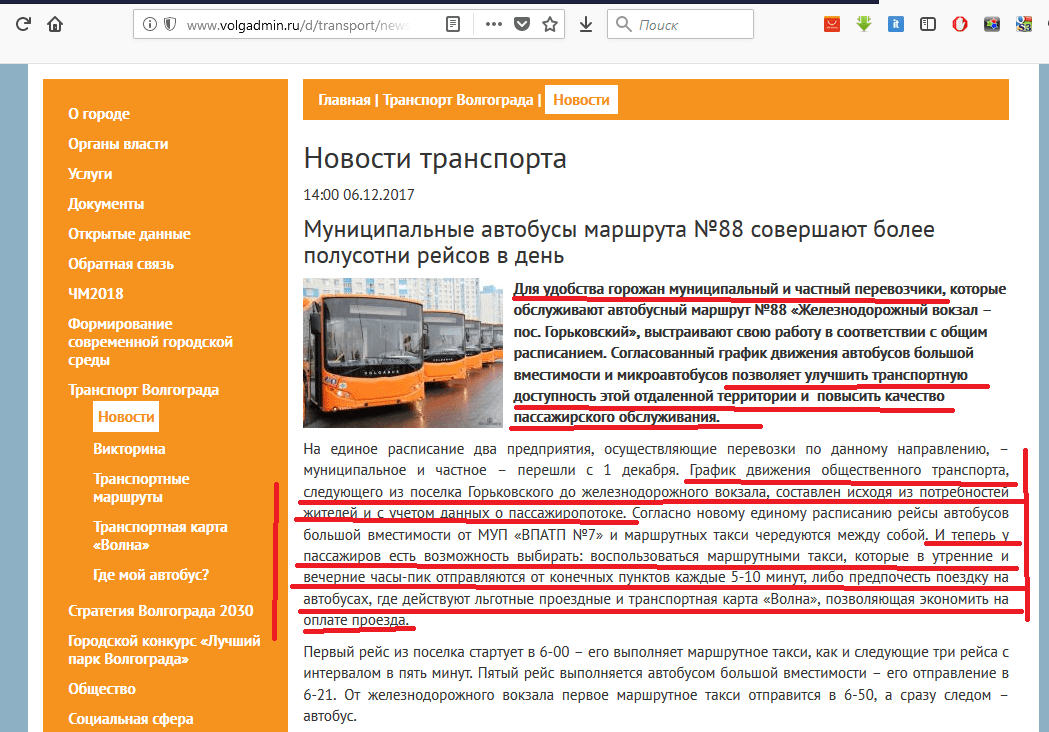Open 'Открытые данные' sidebar menu item

(129, 234)
